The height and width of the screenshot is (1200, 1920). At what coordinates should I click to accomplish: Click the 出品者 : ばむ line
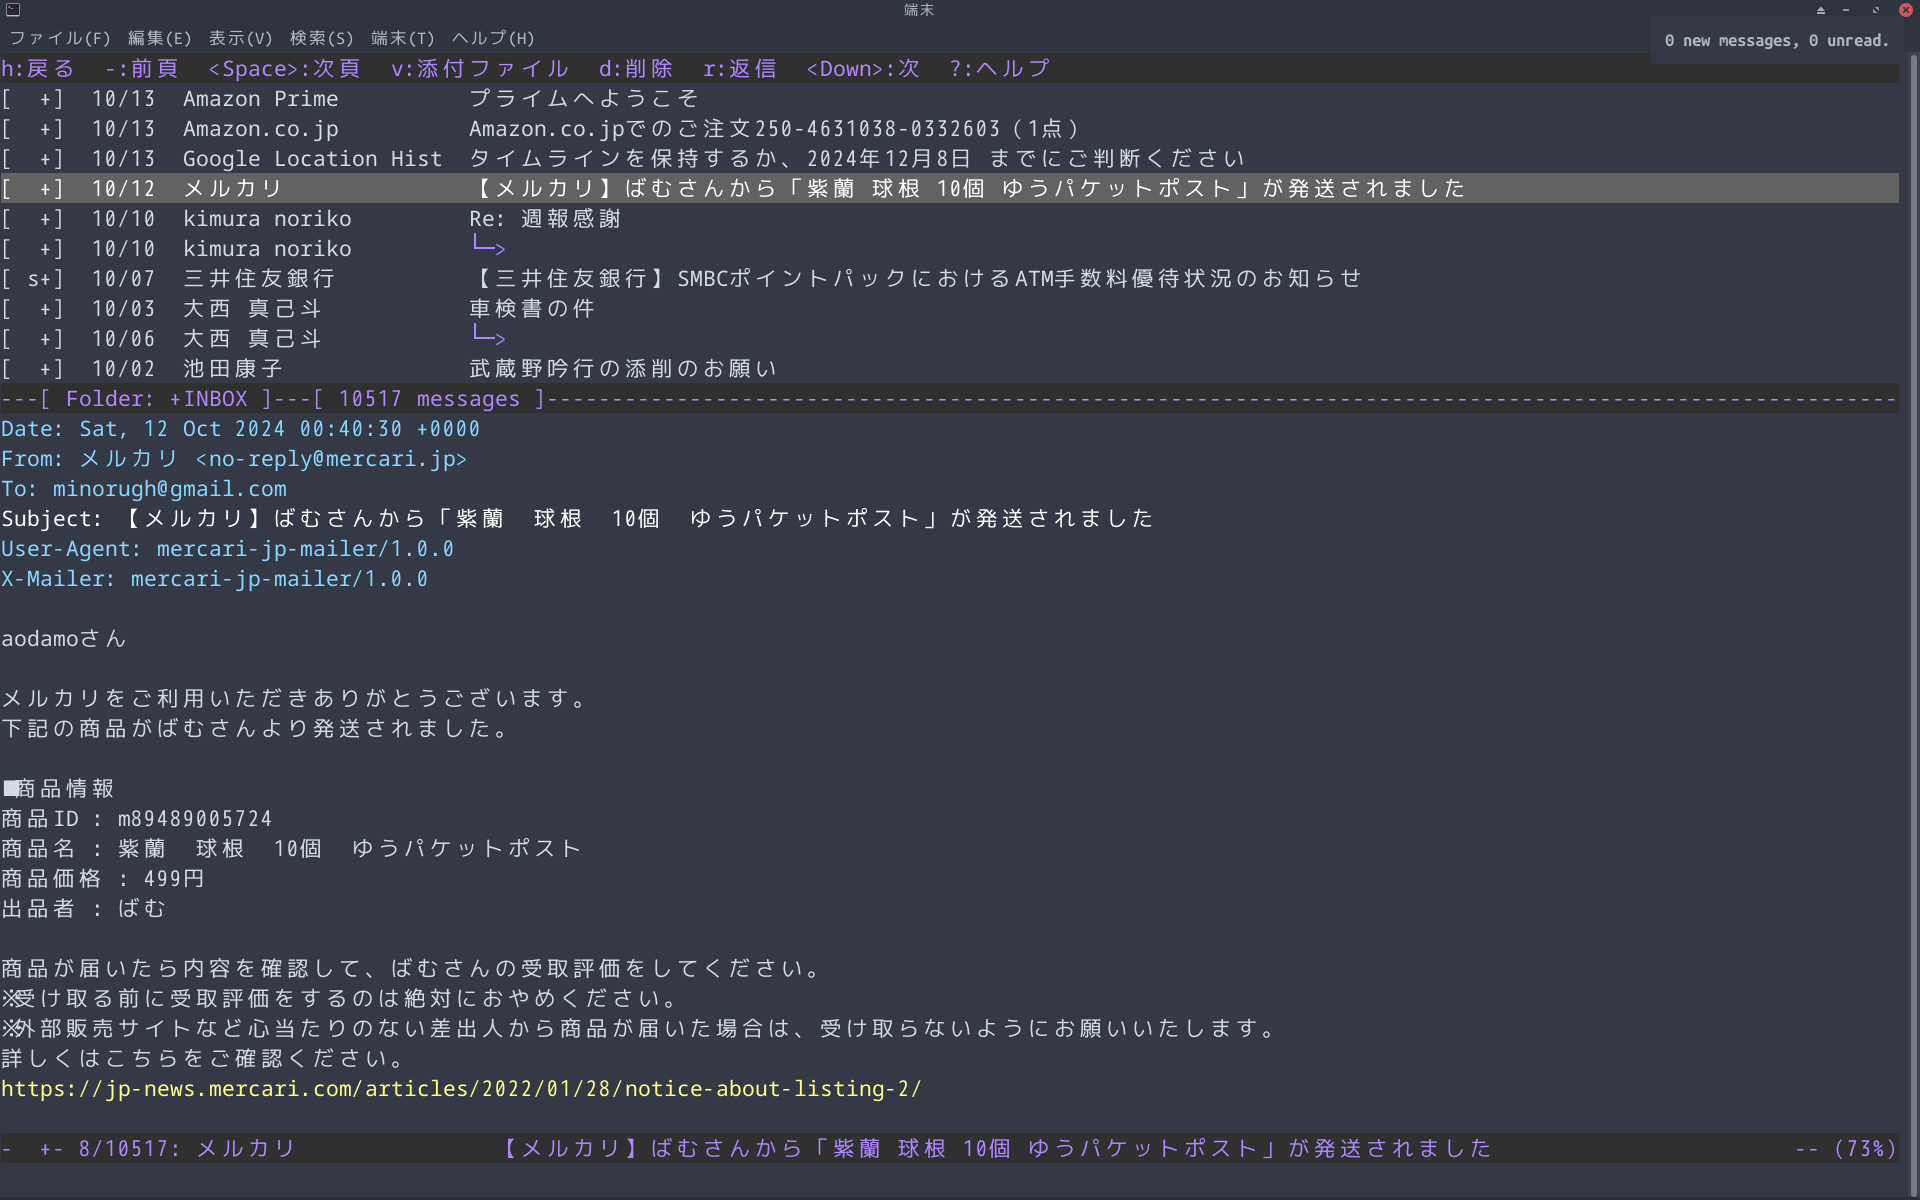pyautogui.click(x=83, y=909)
